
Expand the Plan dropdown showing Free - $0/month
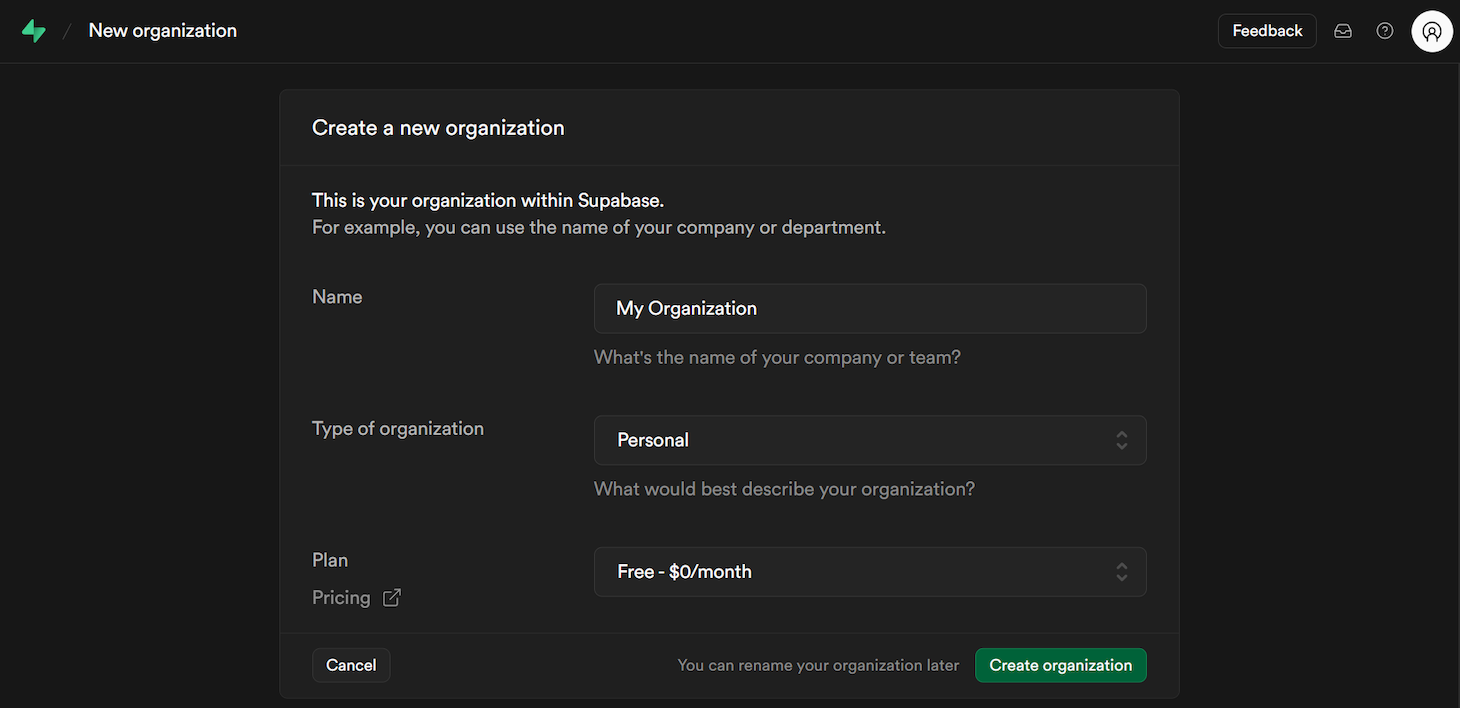(x=868, y=572)
